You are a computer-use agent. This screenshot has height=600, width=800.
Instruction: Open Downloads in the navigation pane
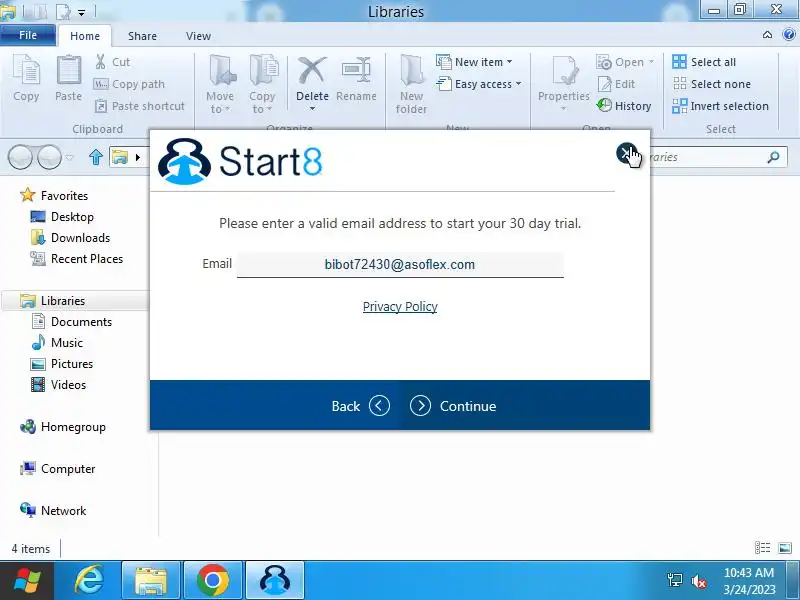pos(80,238)
